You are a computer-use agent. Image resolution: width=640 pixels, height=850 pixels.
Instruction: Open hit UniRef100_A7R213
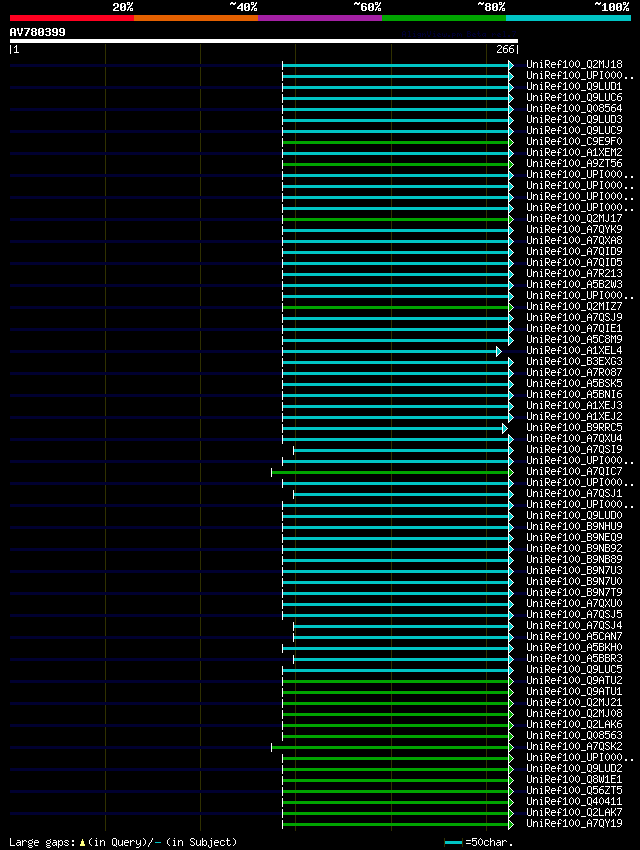[574, 274]
